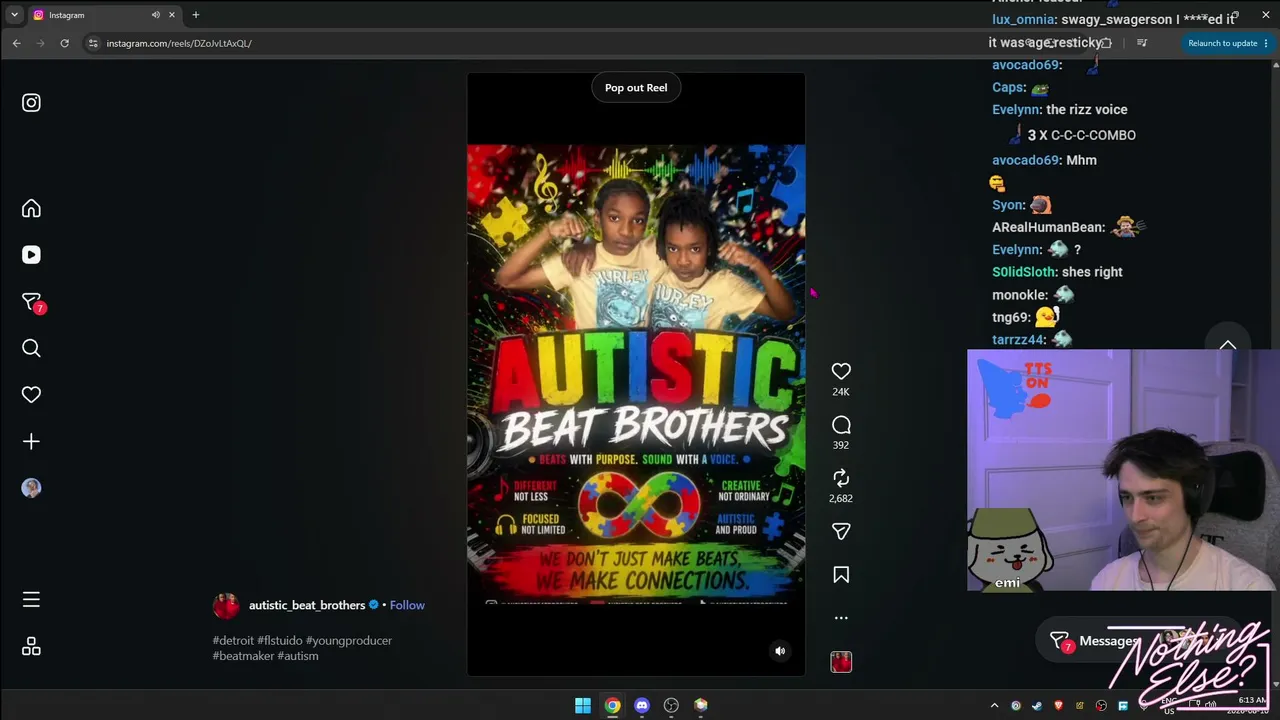Open the Meta apps grid icon in the sidebar

point(31,647)
